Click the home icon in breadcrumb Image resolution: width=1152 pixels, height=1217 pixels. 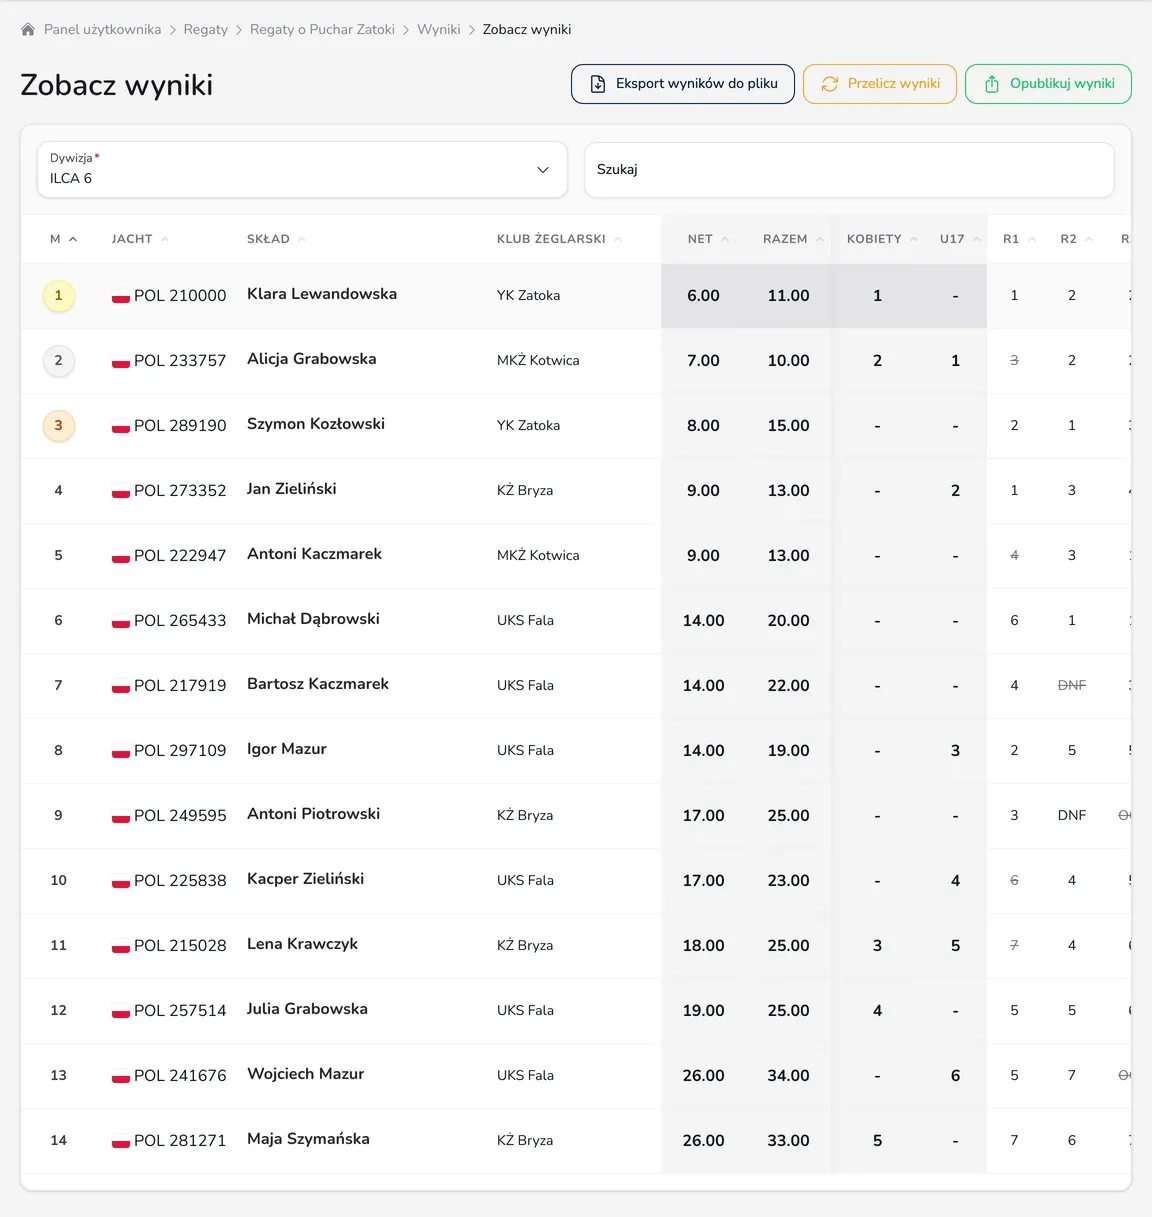point(28,30)
